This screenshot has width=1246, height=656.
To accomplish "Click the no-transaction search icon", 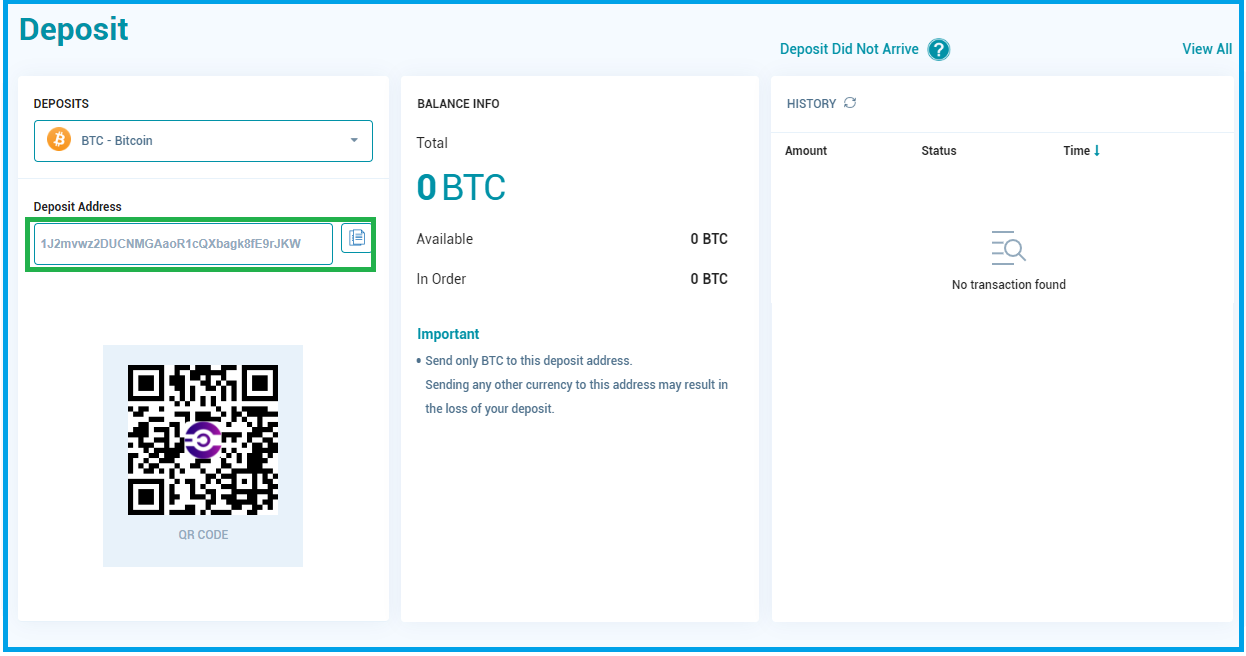I will tap(1008, 247).
